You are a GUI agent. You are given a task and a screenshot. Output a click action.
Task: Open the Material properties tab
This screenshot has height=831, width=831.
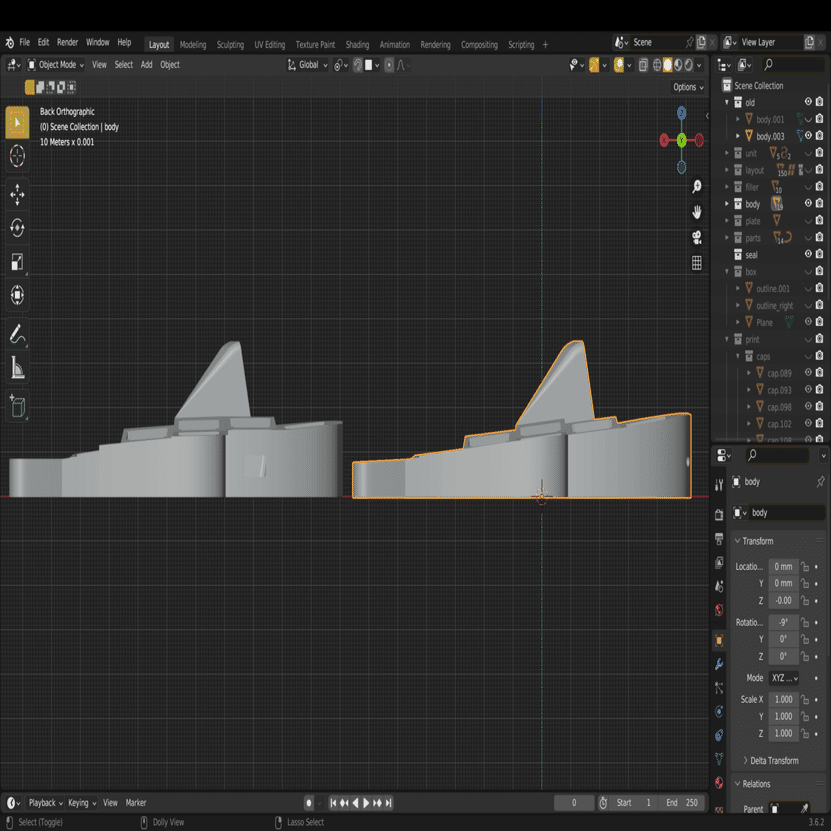[719, 783]
